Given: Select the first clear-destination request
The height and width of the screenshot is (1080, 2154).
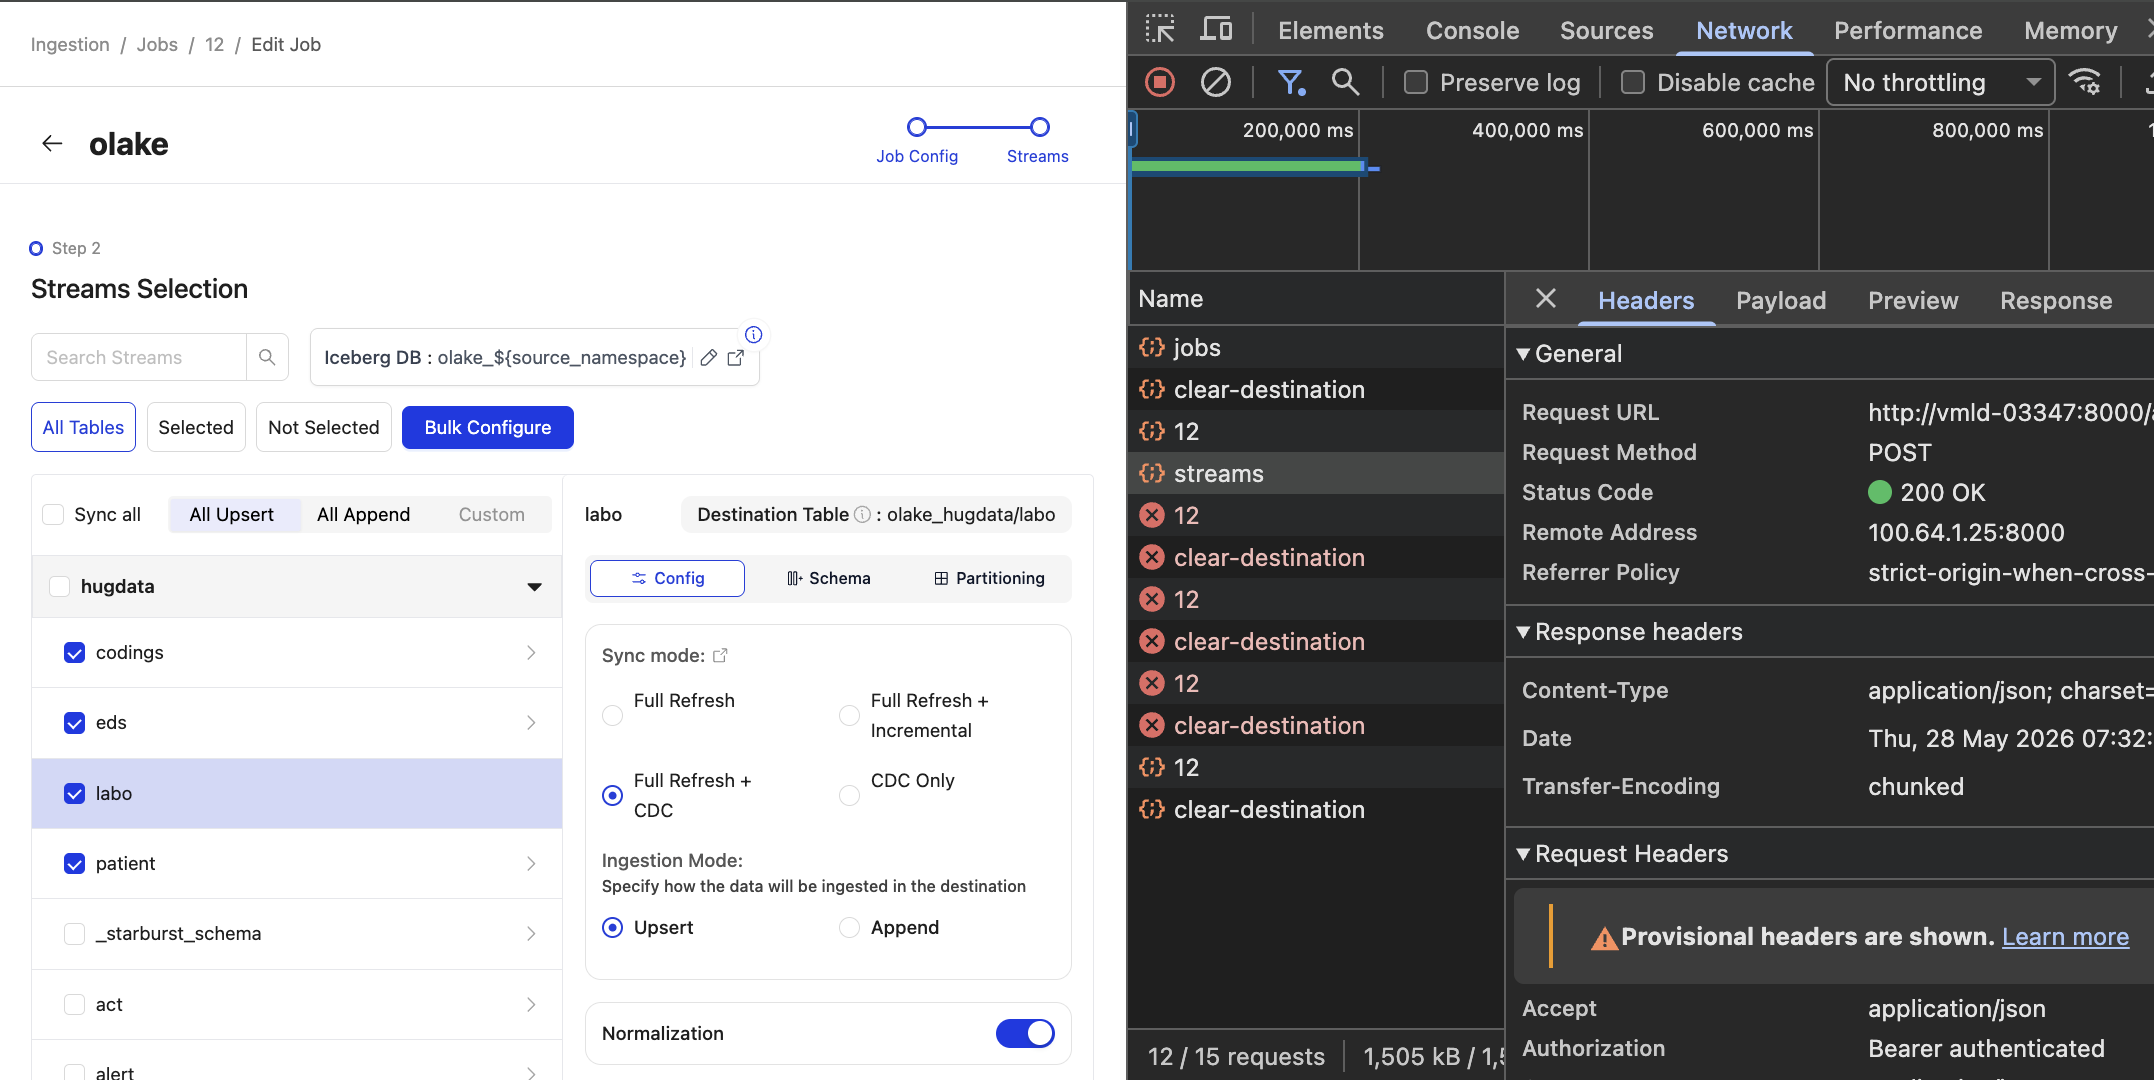Looking at the screenshot, I should 1316,389.
